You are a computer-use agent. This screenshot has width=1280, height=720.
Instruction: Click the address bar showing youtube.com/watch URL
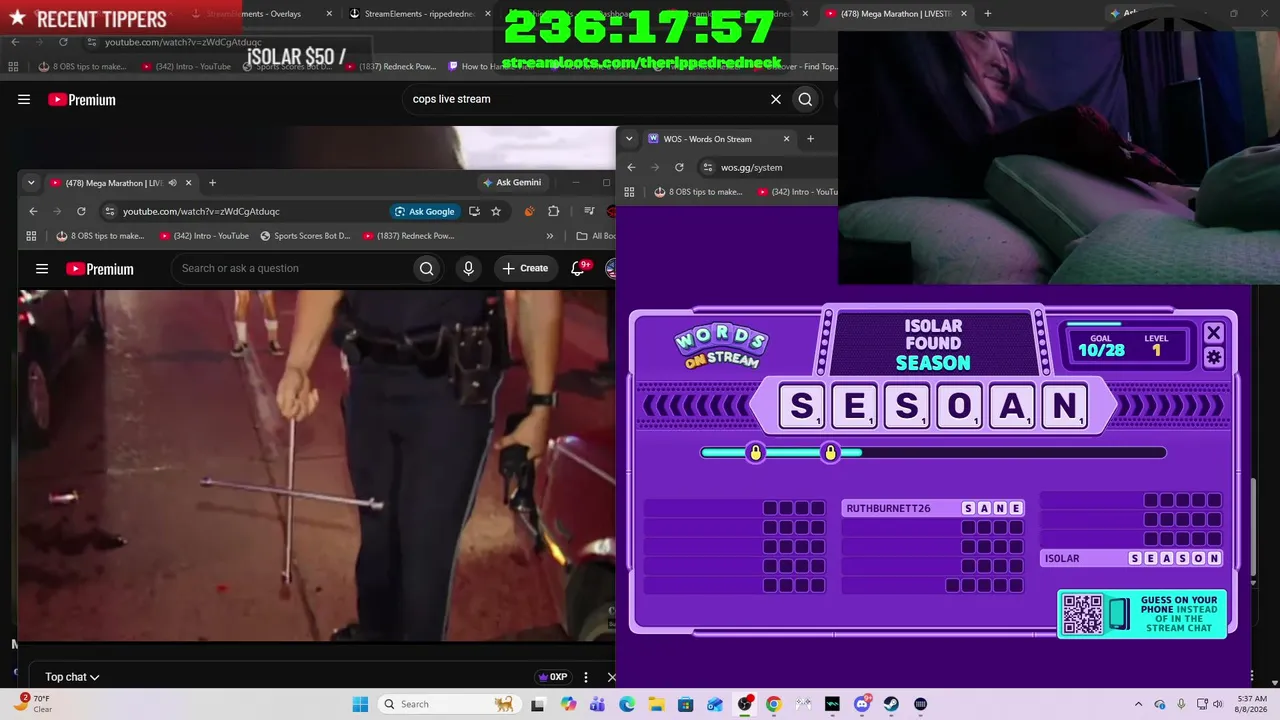(x=255, y=211)
